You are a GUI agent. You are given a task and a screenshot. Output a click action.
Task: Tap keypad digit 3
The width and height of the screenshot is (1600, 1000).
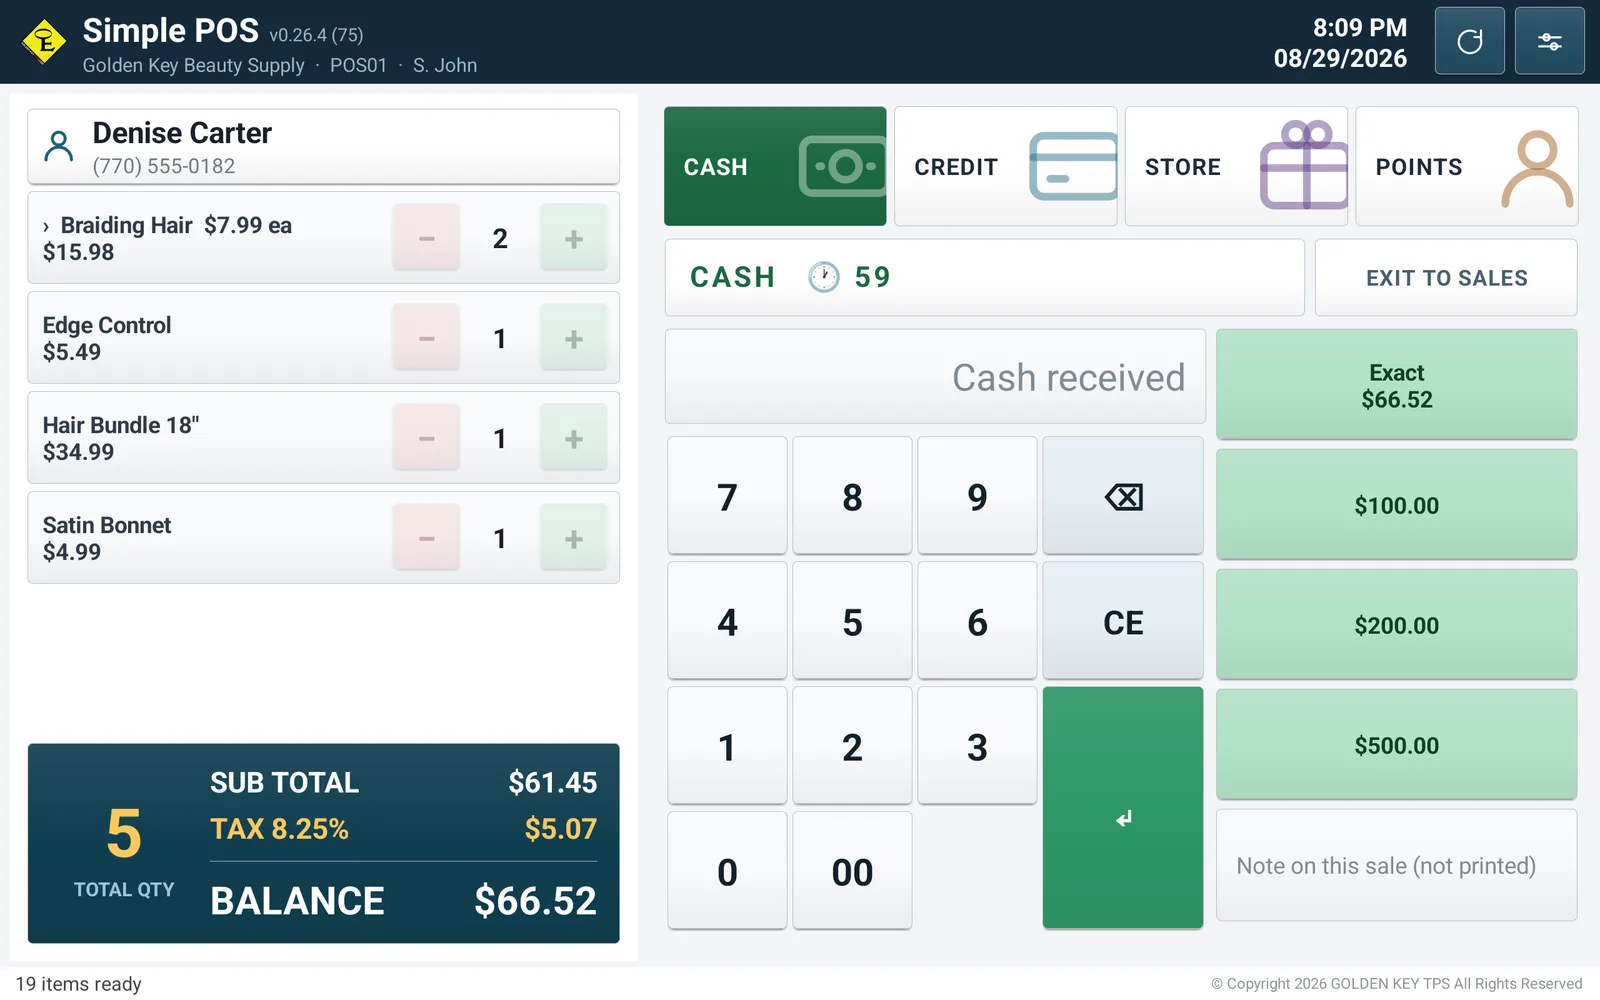pyautogui.click(x=977, y=746)
